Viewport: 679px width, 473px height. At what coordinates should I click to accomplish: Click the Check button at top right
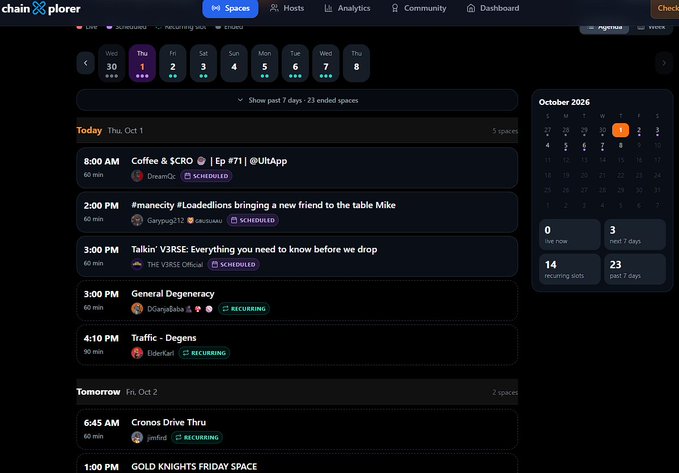(x=665, y=8)
